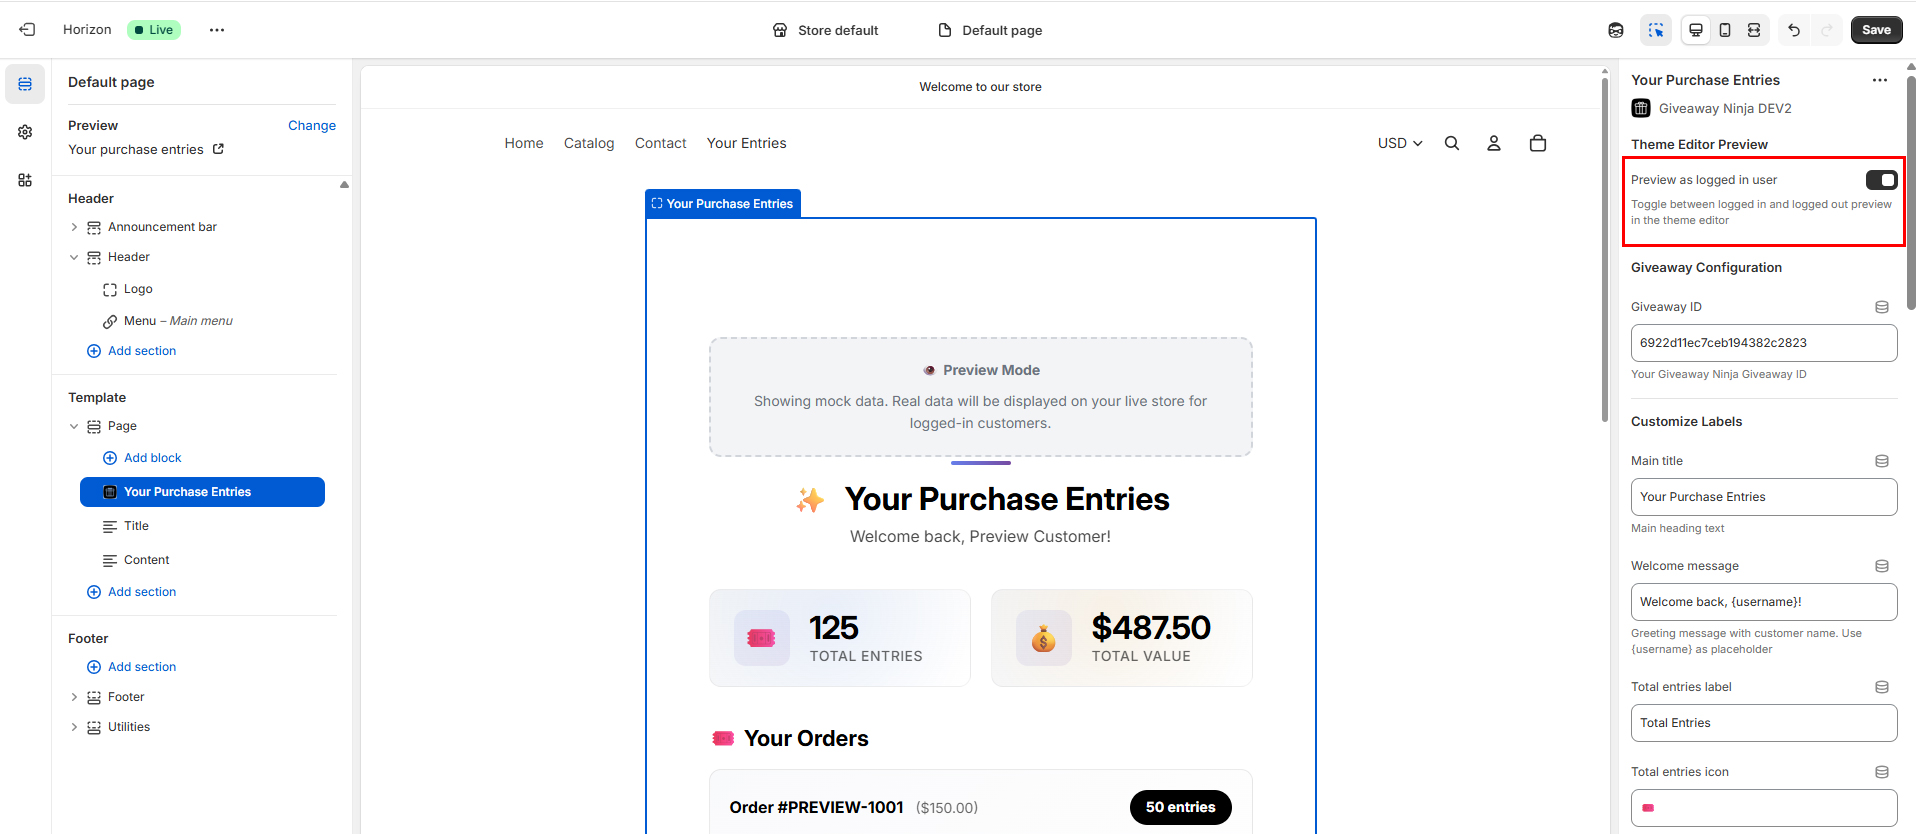This screenshot has height=834, width=1916.
Task: Expand the Announcement bar section
Action: tap(74, 227)
